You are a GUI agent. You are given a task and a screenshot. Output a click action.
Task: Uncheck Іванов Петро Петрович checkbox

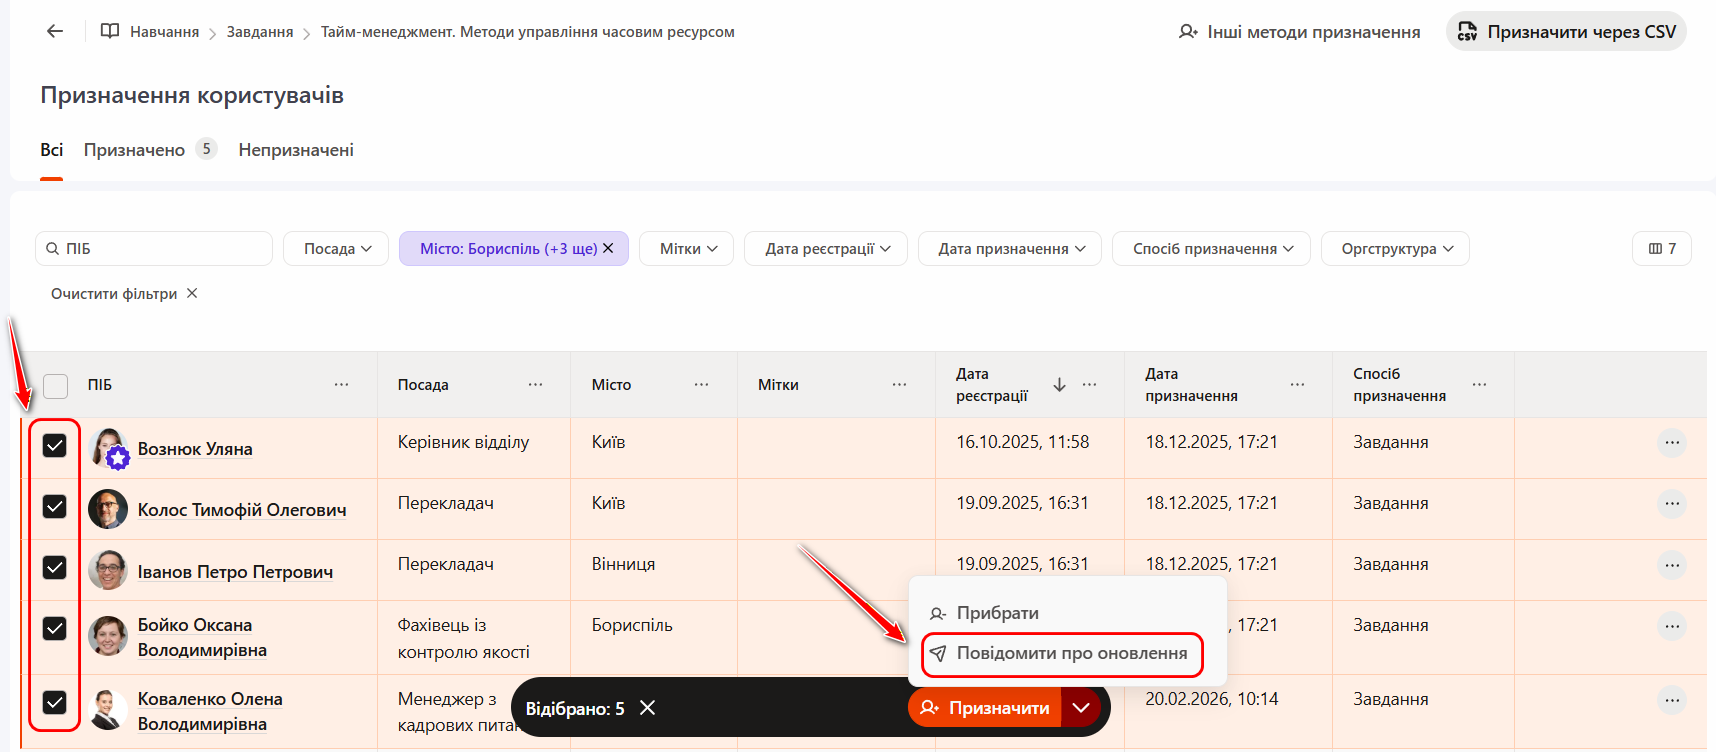coord(55,568)
